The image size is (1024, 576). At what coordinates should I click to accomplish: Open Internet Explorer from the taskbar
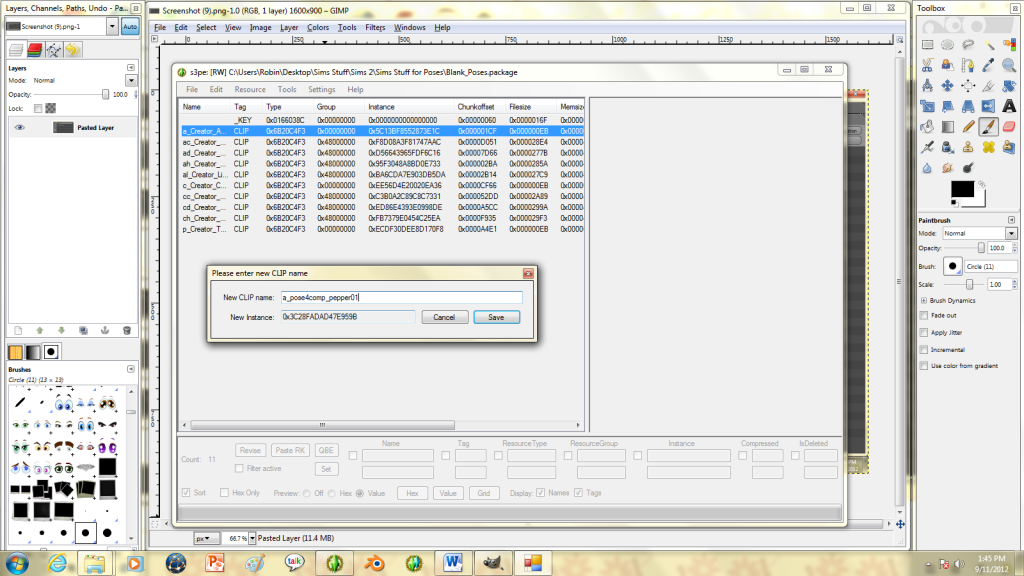tap(57, 563)
